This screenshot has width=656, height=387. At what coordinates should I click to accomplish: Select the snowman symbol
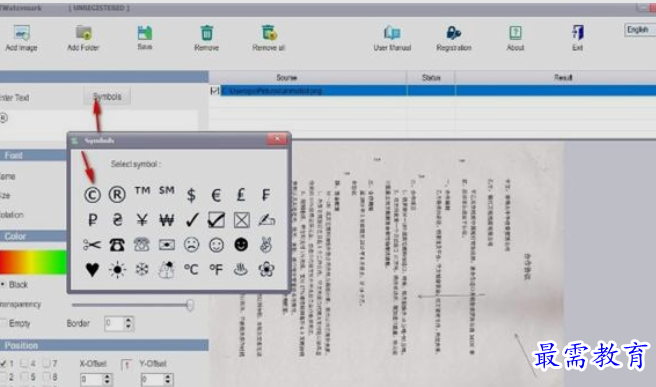[x=167, y=269]
